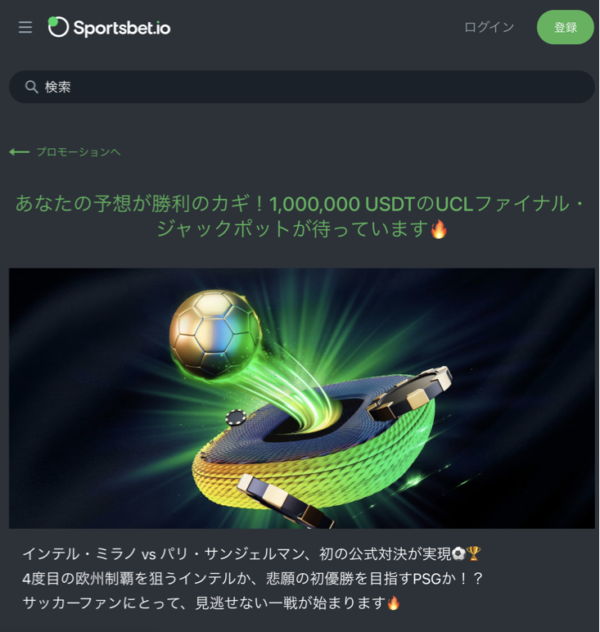
Task: Click the poker chip at stadium bottom
Action: tap(285, 501)
